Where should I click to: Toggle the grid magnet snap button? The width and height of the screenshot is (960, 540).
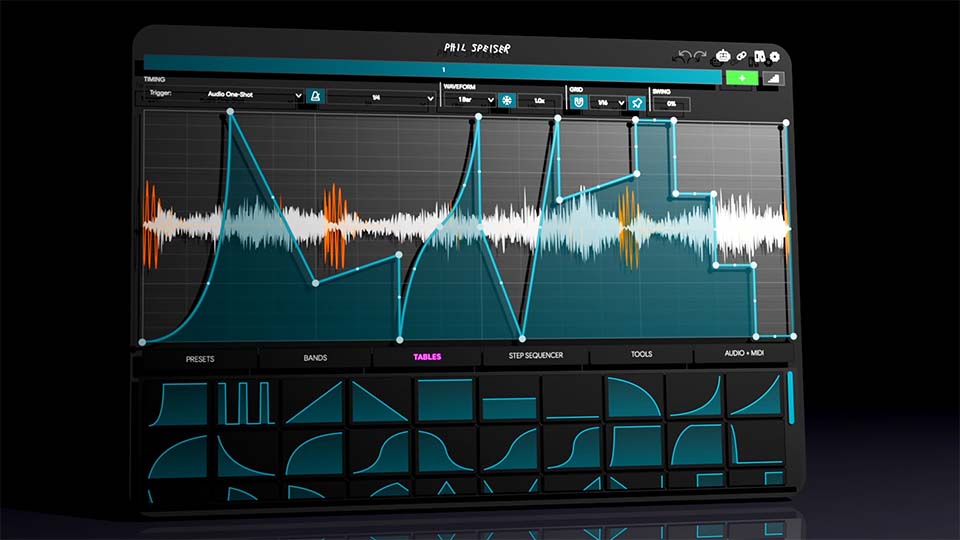point(579,102)
